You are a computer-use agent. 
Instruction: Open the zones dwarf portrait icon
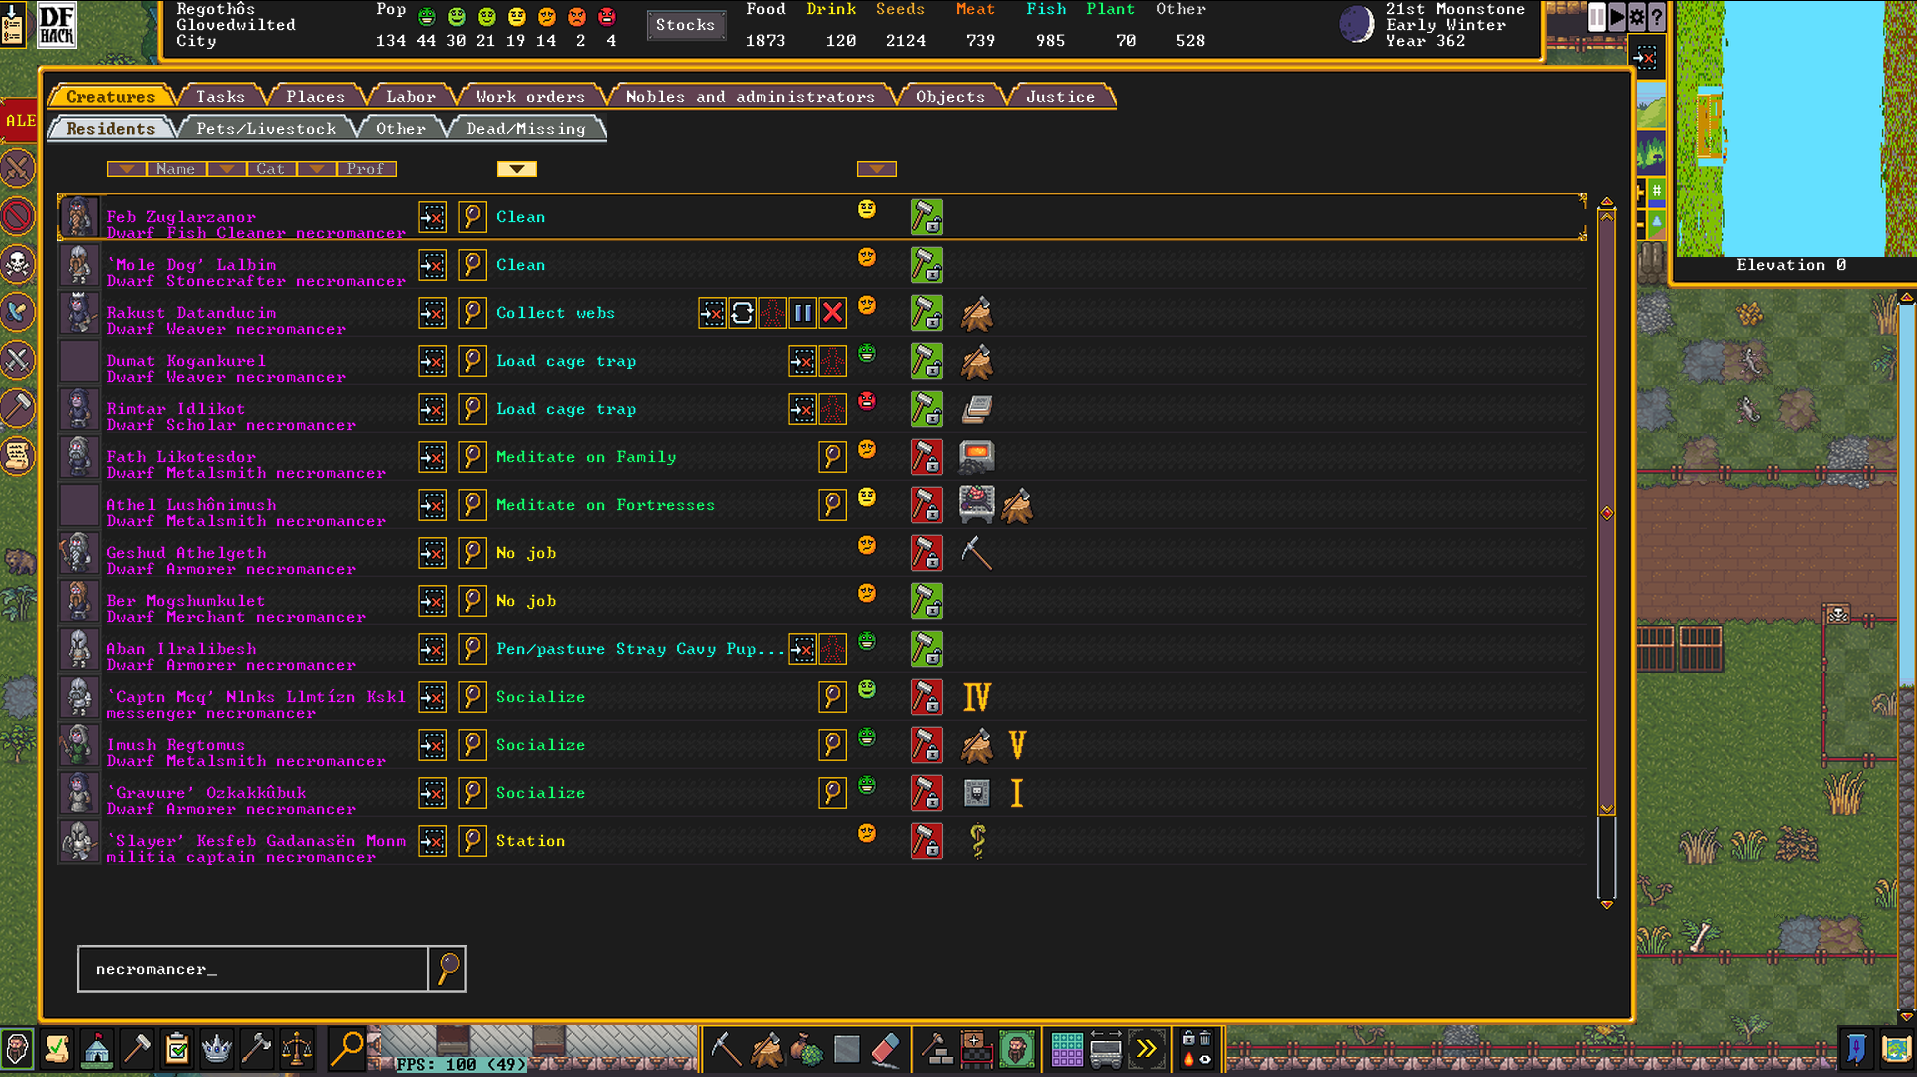click(x=1017, y=1049)
